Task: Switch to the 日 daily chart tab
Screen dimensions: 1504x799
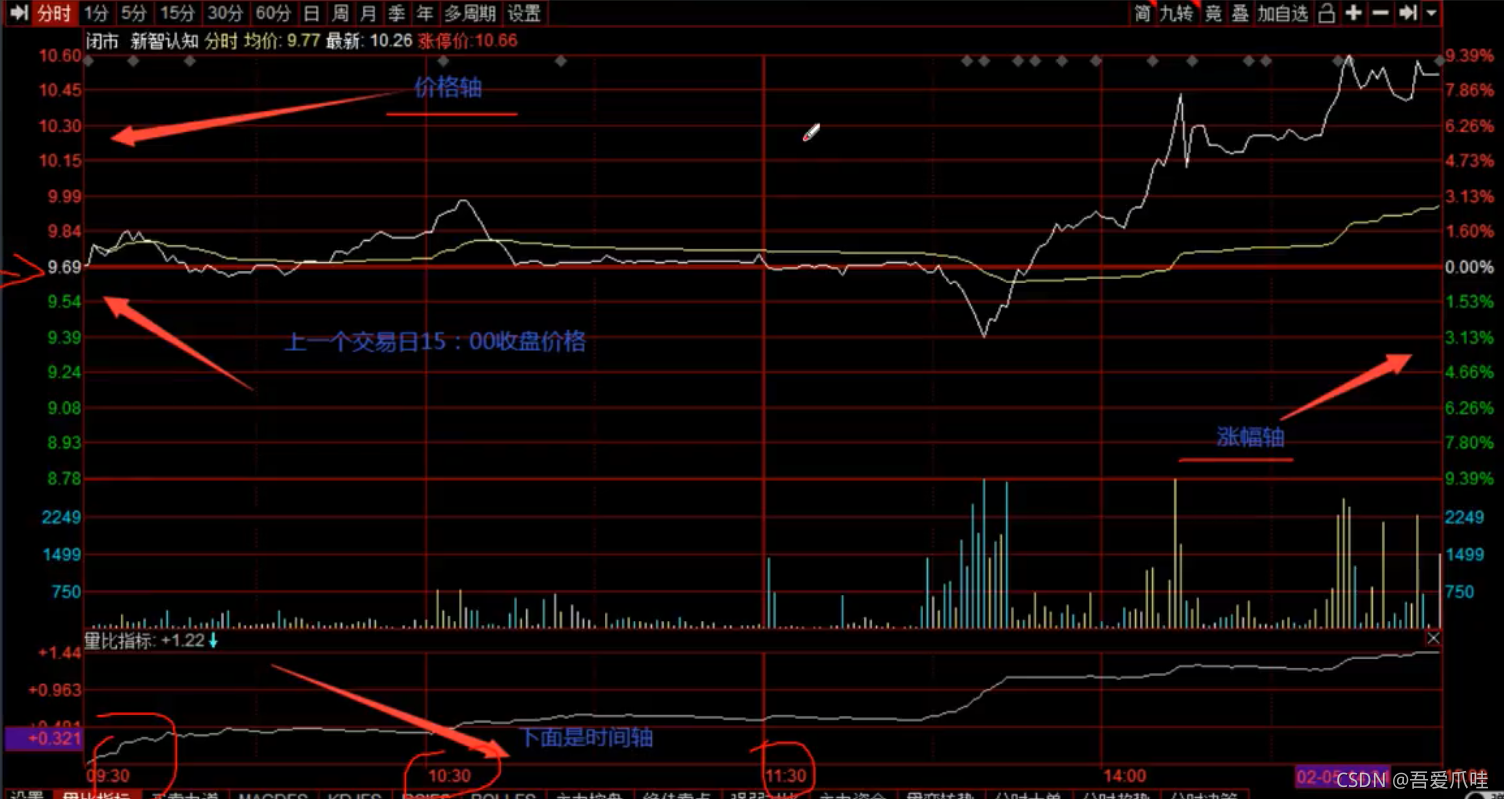Action: tap(312, 13)
